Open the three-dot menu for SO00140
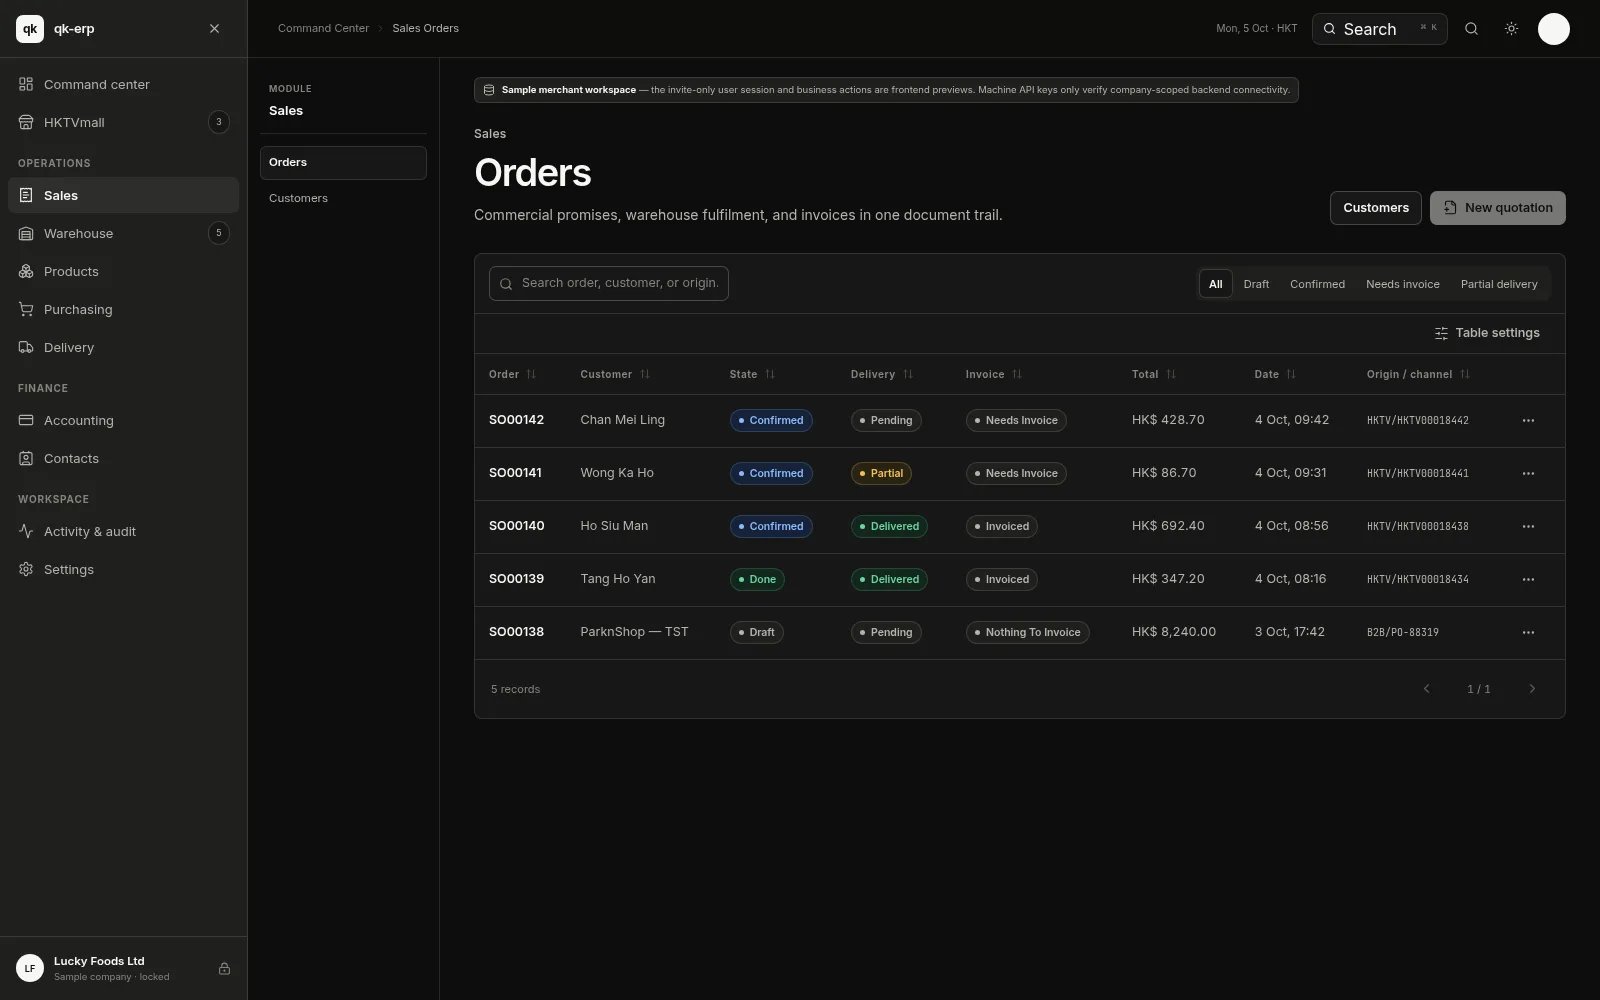The width and height of the screenshot is (1600, 1000). point(1528,526)
